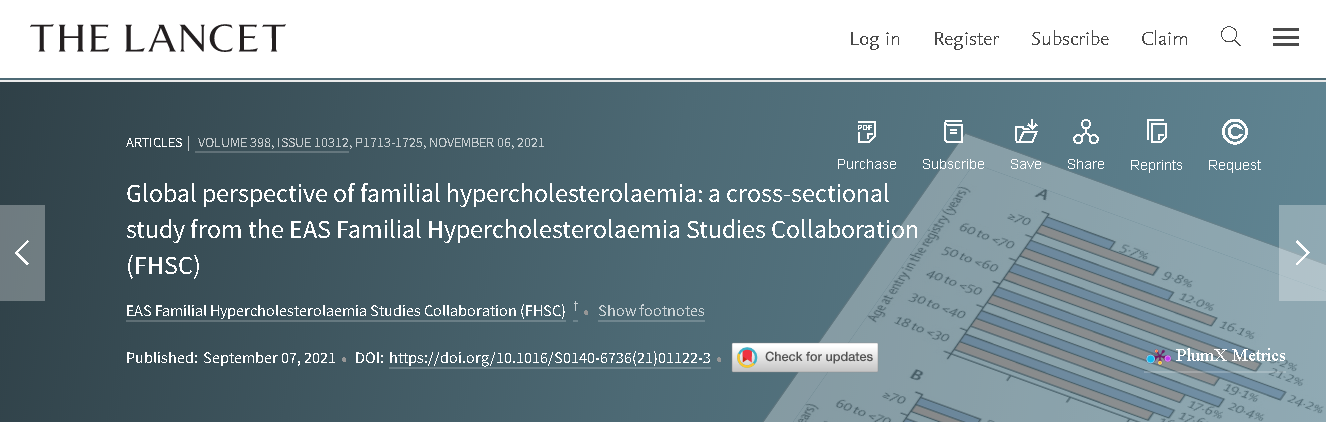Open the article DOI link
Screen dimensions: 1327x425
(549, 358)
